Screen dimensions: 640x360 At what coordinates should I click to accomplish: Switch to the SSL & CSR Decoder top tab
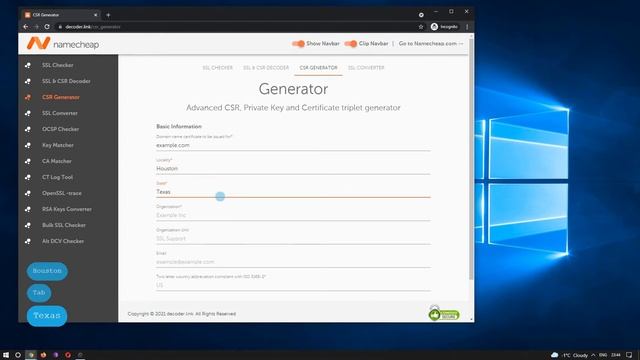point(266,68)
